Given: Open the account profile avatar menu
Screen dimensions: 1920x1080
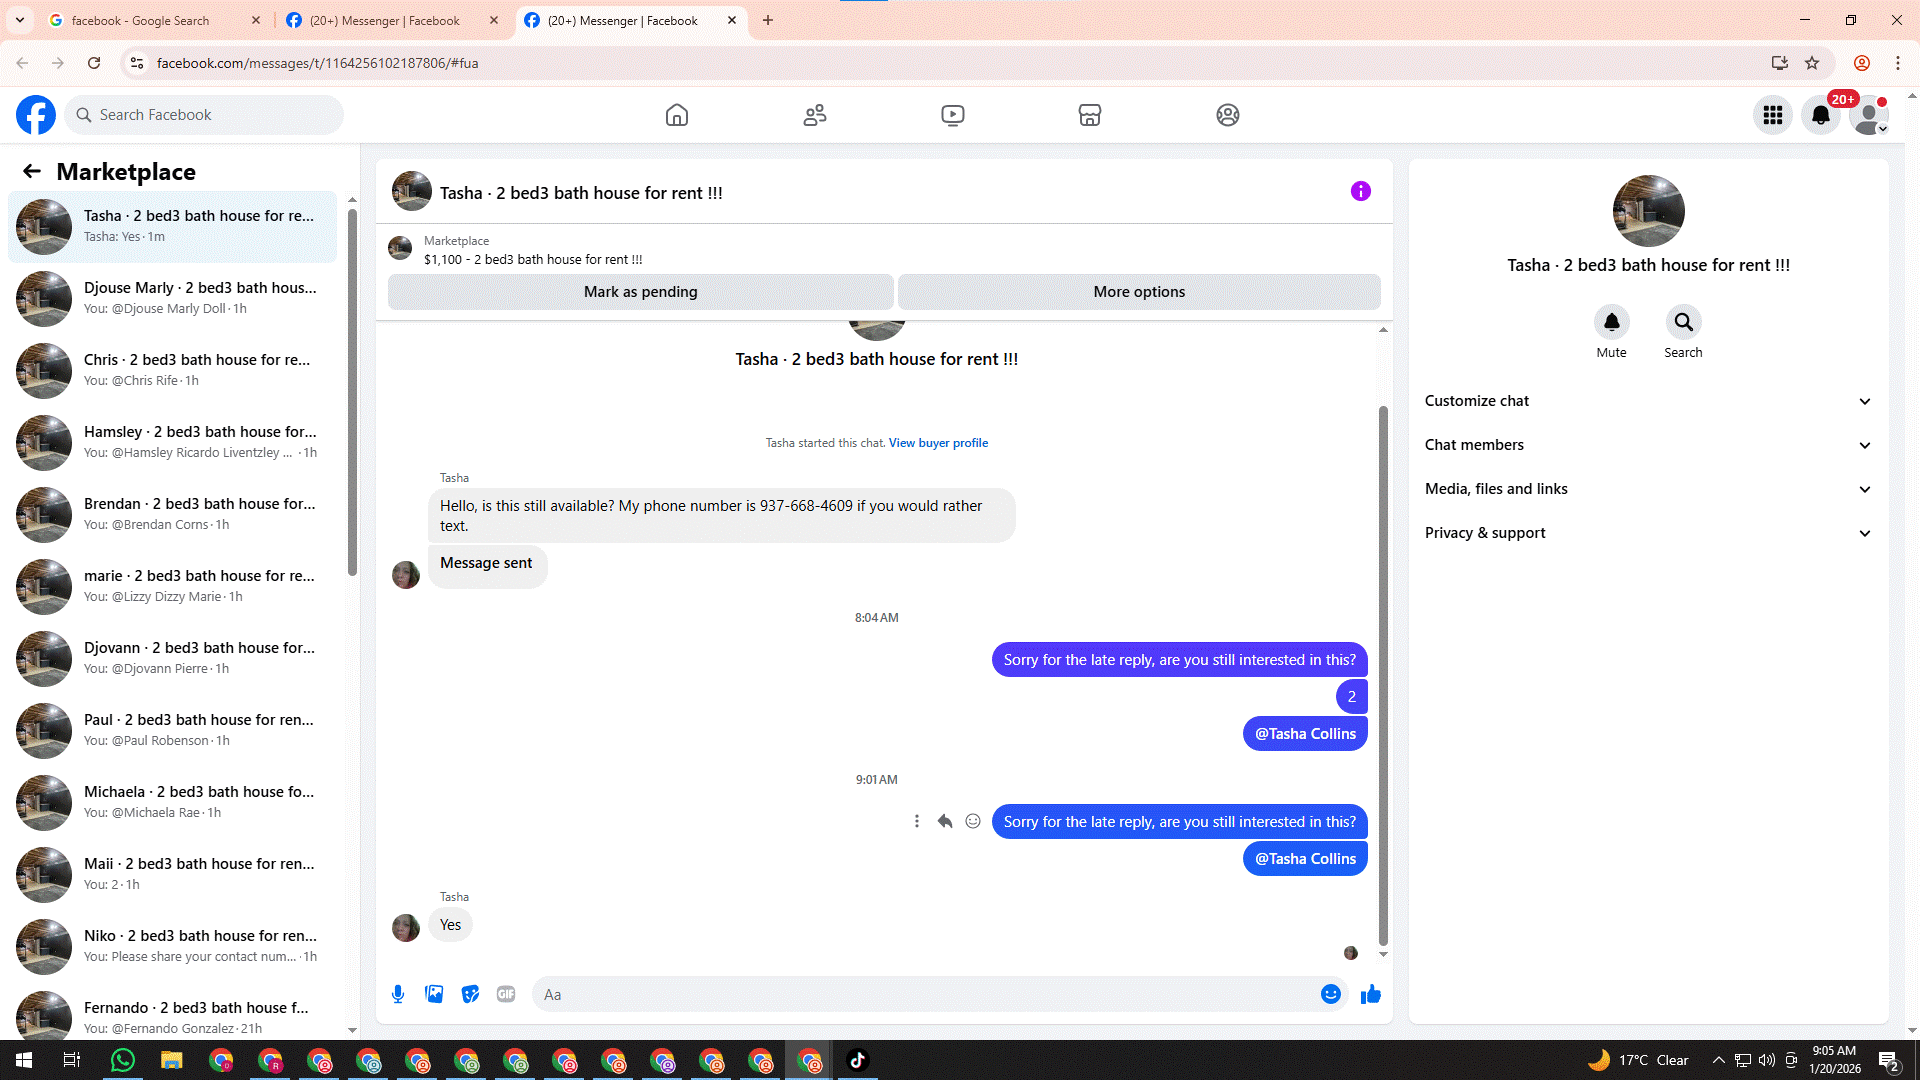Looking at the screenshot, I should coord(1869,115).
